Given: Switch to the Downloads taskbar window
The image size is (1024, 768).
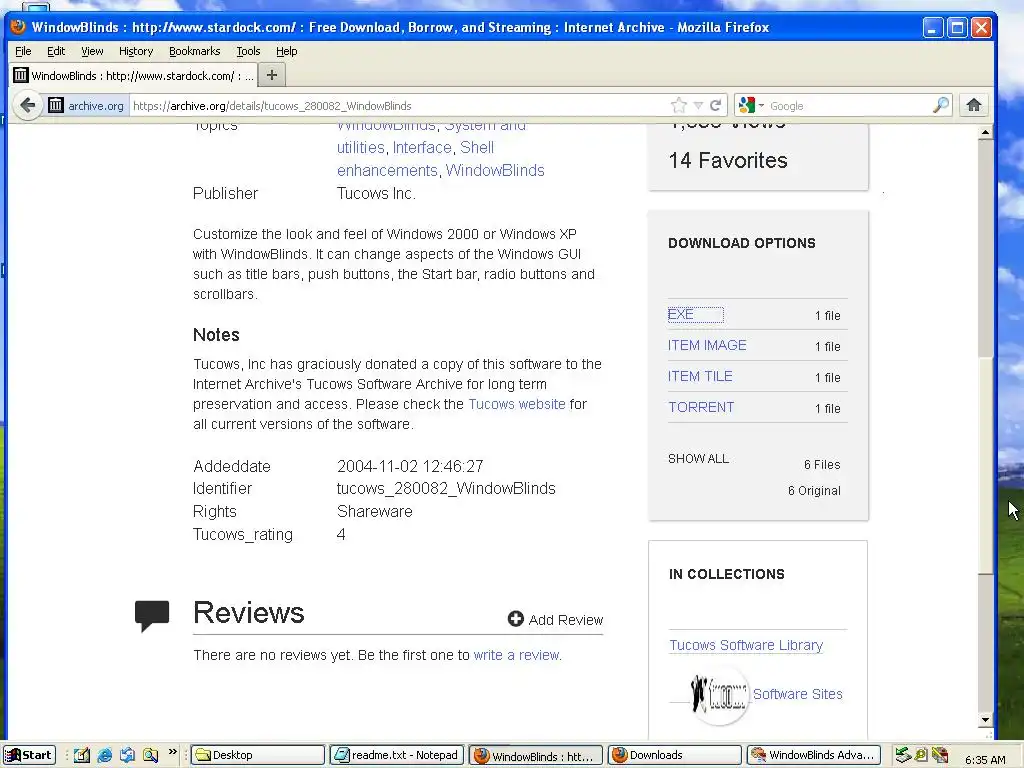Looking at the screenshot, I should click(x=675, y=756).
